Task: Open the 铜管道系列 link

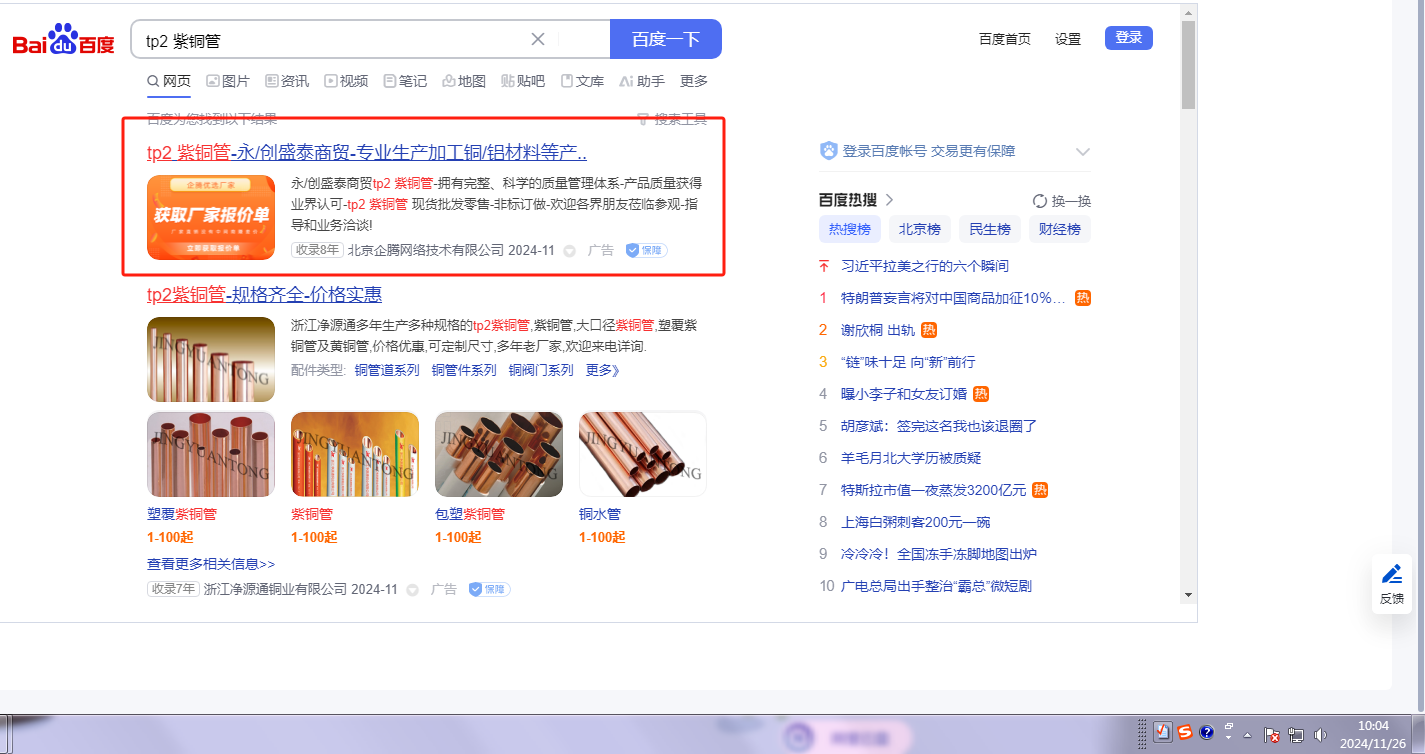Action: pos(387,370)
